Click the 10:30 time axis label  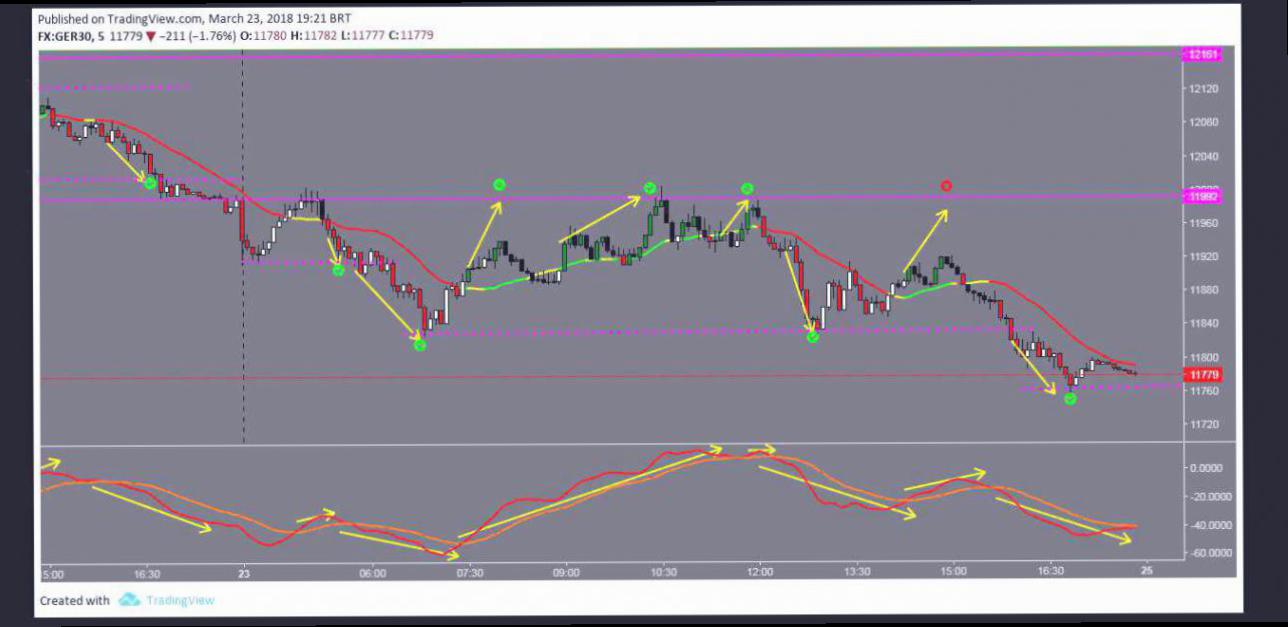click(x=663, y=574)
